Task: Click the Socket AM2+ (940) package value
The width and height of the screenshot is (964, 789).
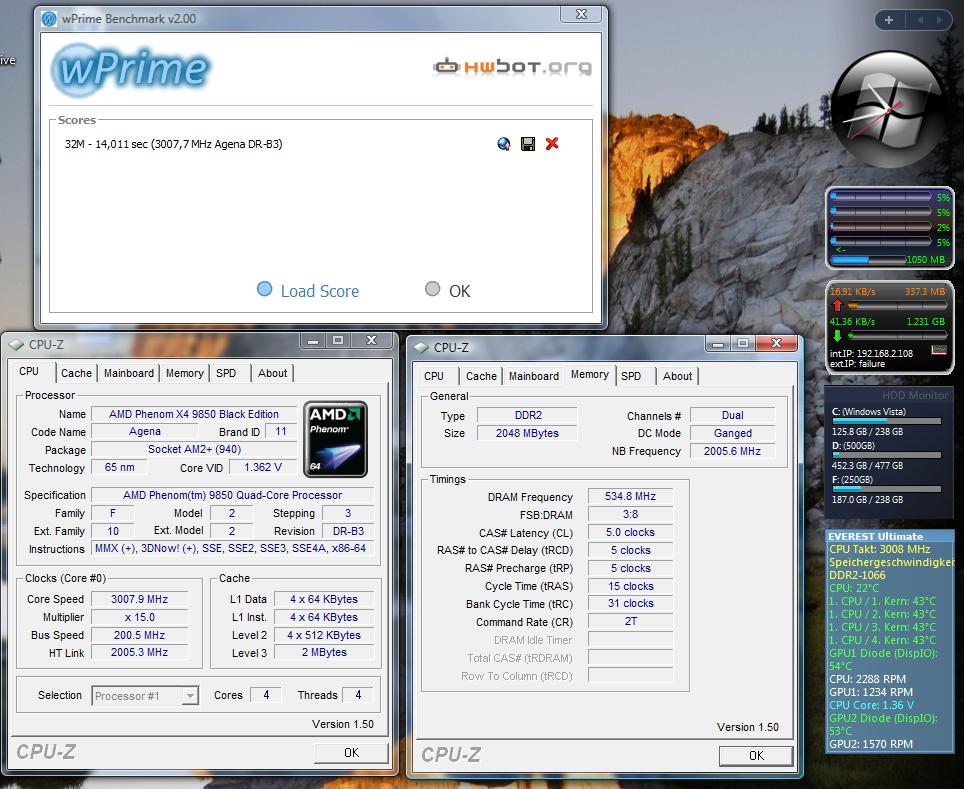Action: click(194, 450)
